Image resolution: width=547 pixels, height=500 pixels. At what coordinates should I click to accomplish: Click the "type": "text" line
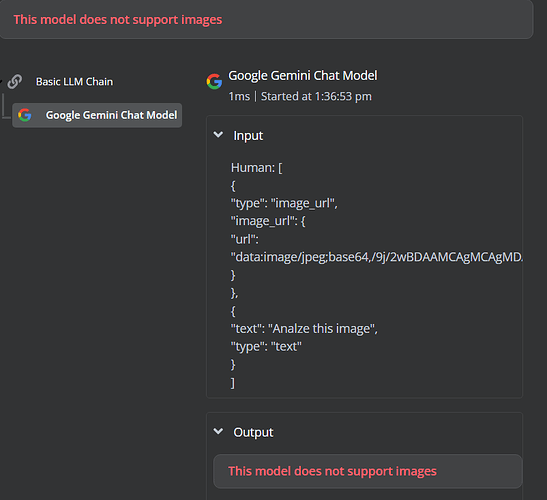[266, 346]
